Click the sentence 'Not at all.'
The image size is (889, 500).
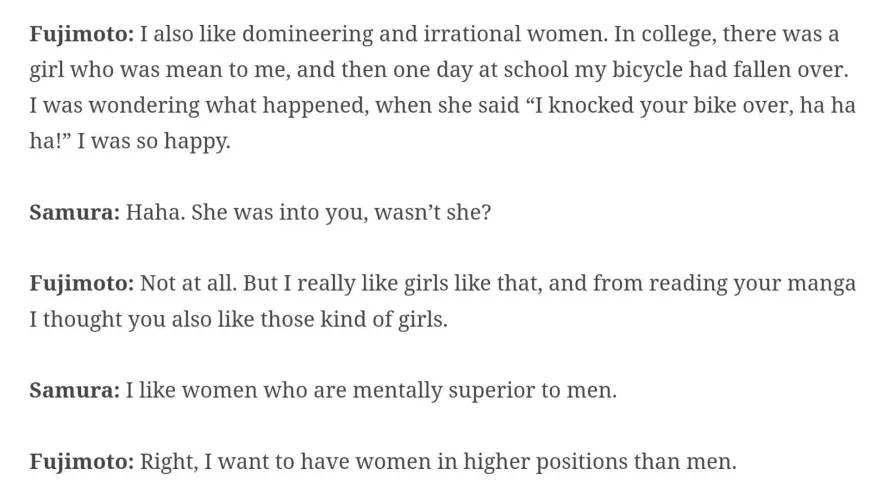pos(186,284)
